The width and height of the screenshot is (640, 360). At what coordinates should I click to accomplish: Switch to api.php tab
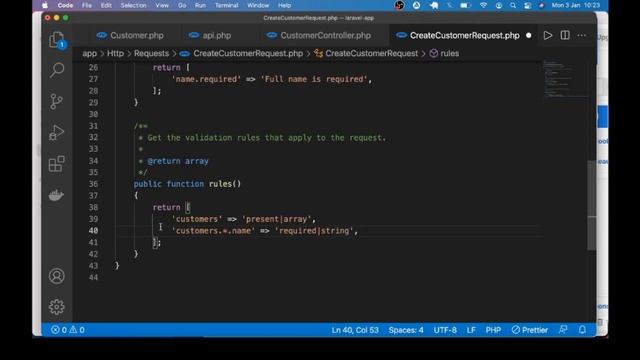tap(210, 36)
